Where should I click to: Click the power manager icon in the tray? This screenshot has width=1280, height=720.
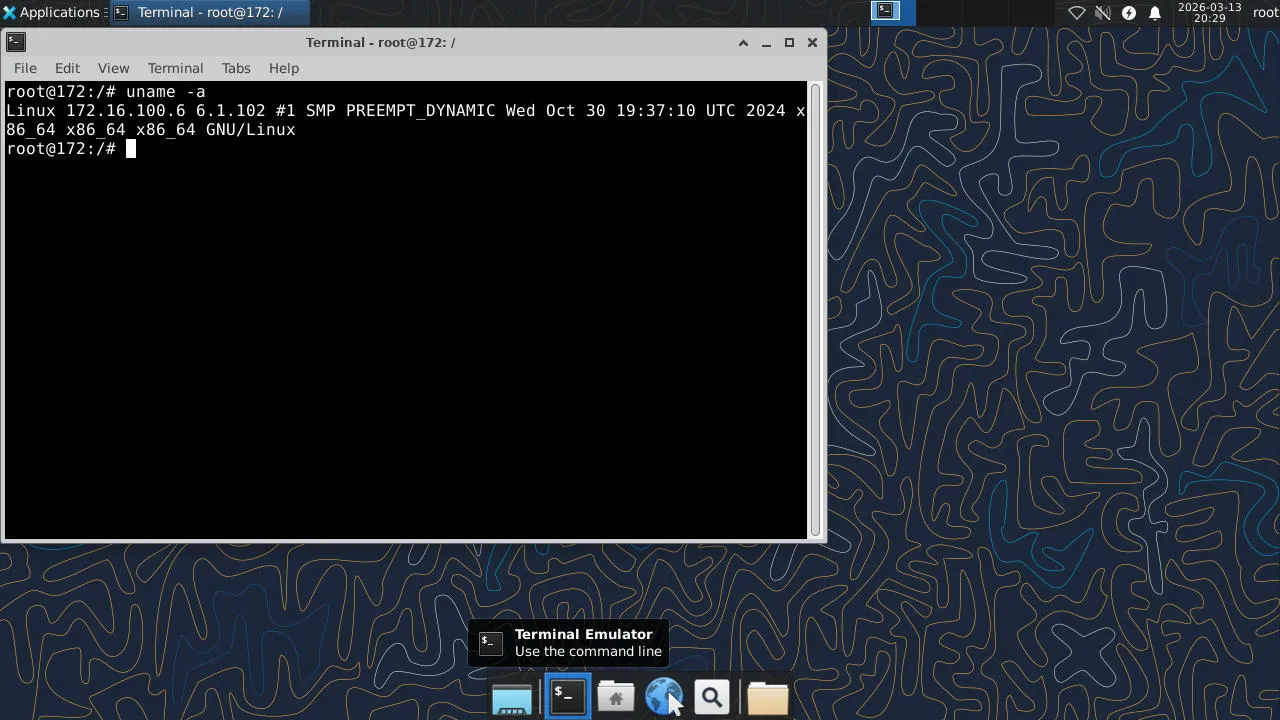[x=1129, y=12]
